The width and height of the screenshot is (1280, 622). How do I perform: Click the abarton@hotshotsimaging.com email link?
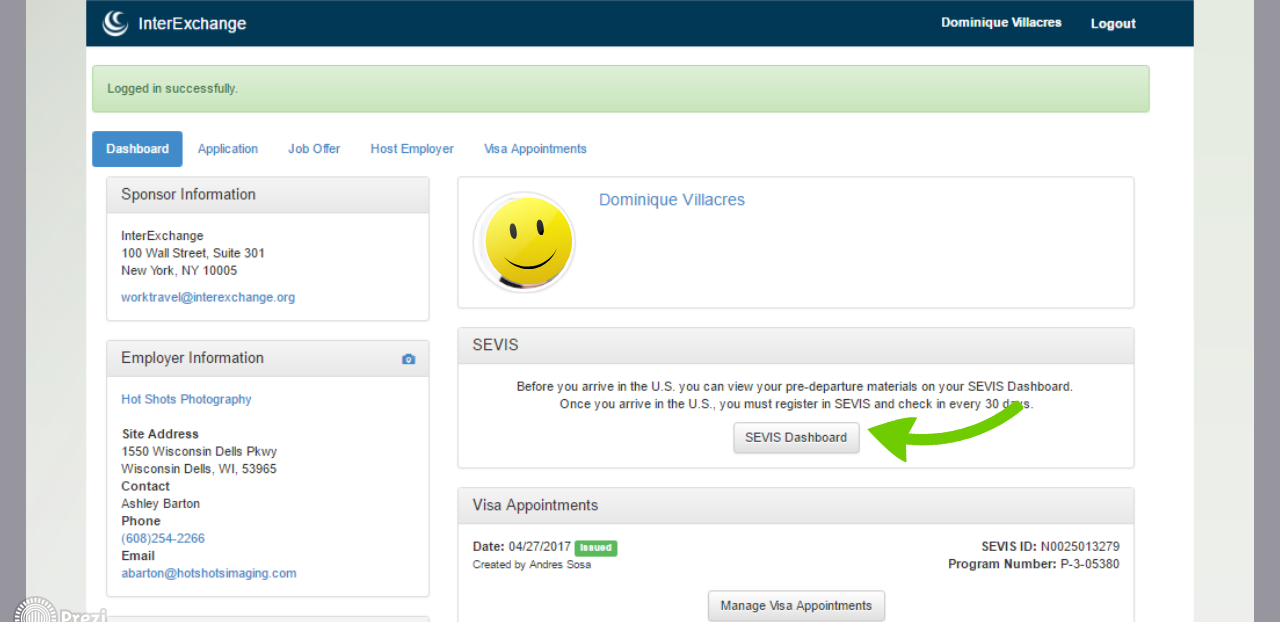(x=209, y=573)
